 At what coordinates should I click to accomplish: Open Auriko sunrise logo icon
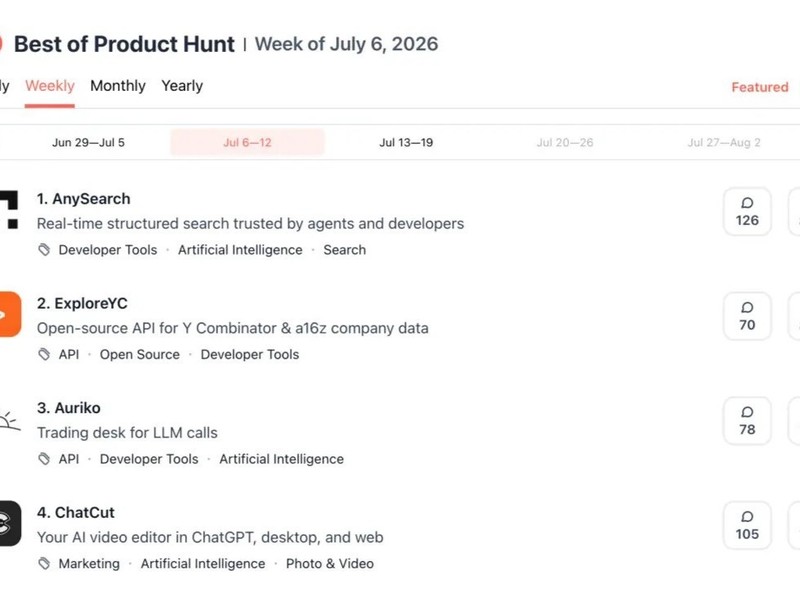10,421
